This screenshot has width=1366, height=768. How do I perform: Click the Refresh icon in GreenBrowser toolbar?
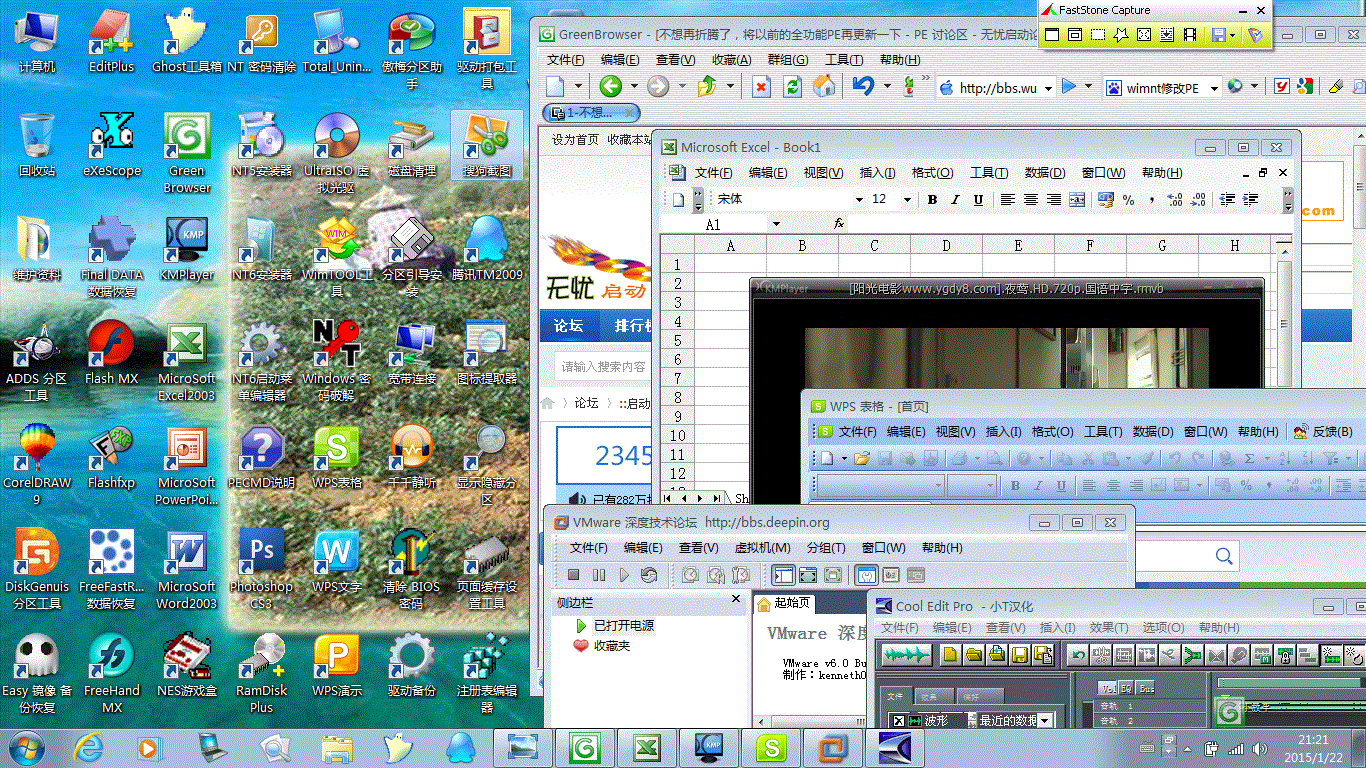click(x=793, y=87)
